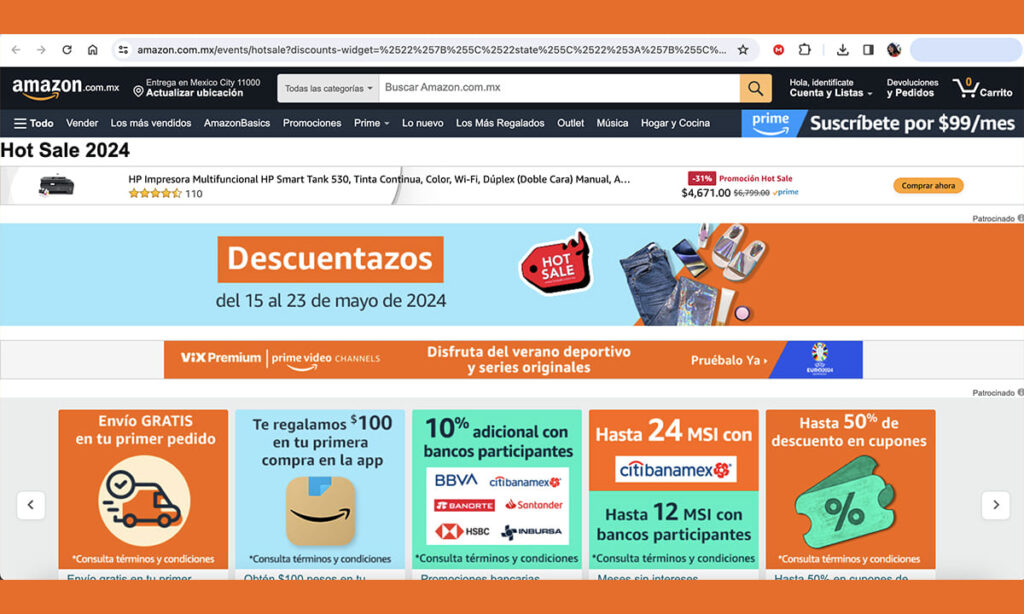This screenshot has height=614, width=1024.
Task: Click the Promoción Hot Sale label
Action: pyautogui.click(x=756, y=178)
